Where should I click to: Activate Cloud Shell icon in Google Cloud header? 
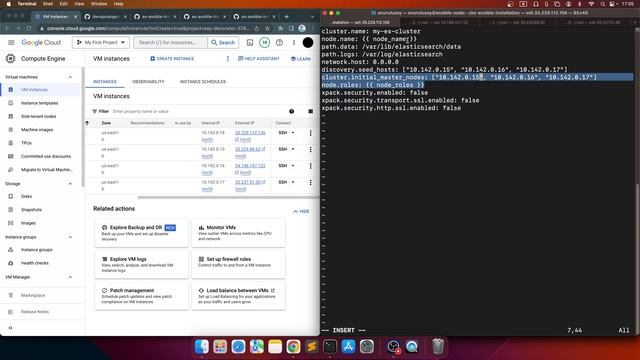pyautogui.click(x=250, y=42)
